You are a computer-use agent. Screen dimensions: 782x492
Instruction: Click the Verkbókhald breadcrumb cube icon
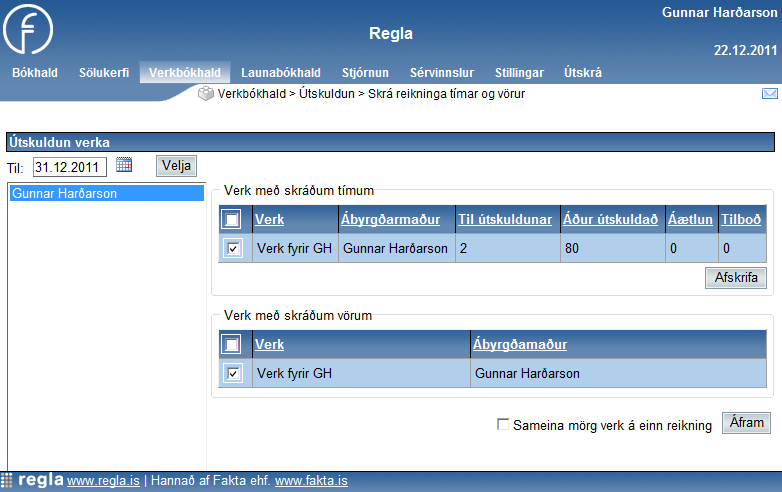pyautogui.click(x=206, y=94)
